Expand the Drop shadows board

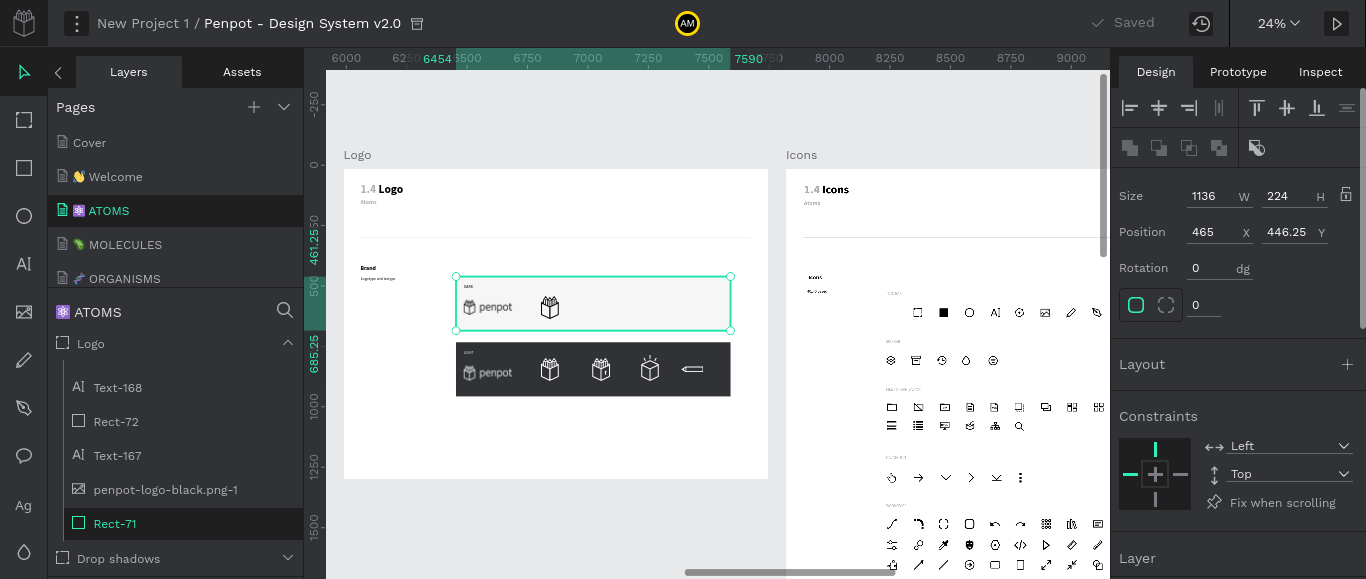(x=288, y=558)
